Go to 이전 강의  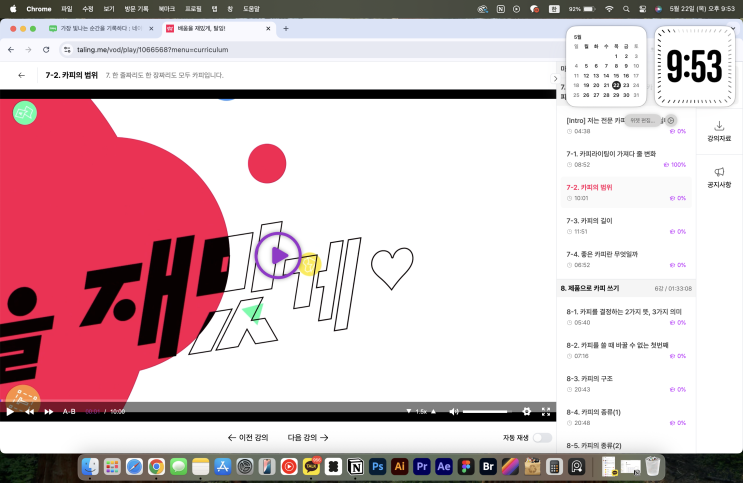coord(248,438)
